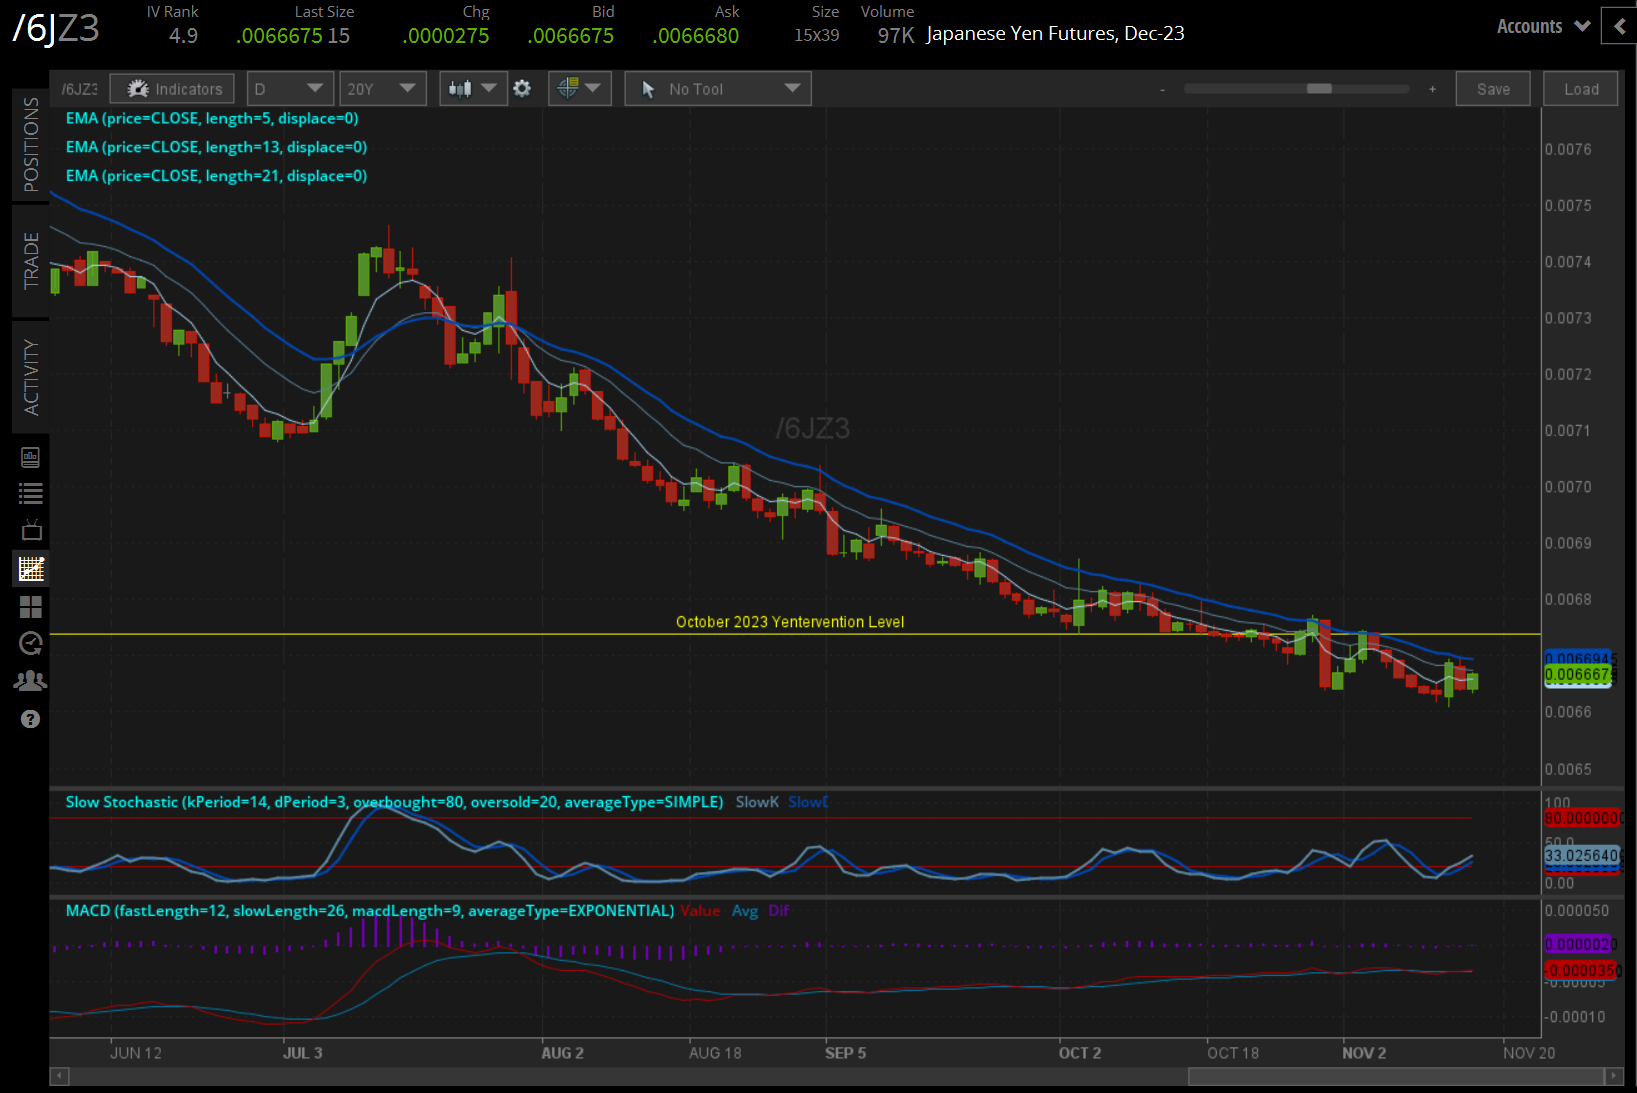
Task: Open the chart settings gear
Action: click(x=522, y=89)
